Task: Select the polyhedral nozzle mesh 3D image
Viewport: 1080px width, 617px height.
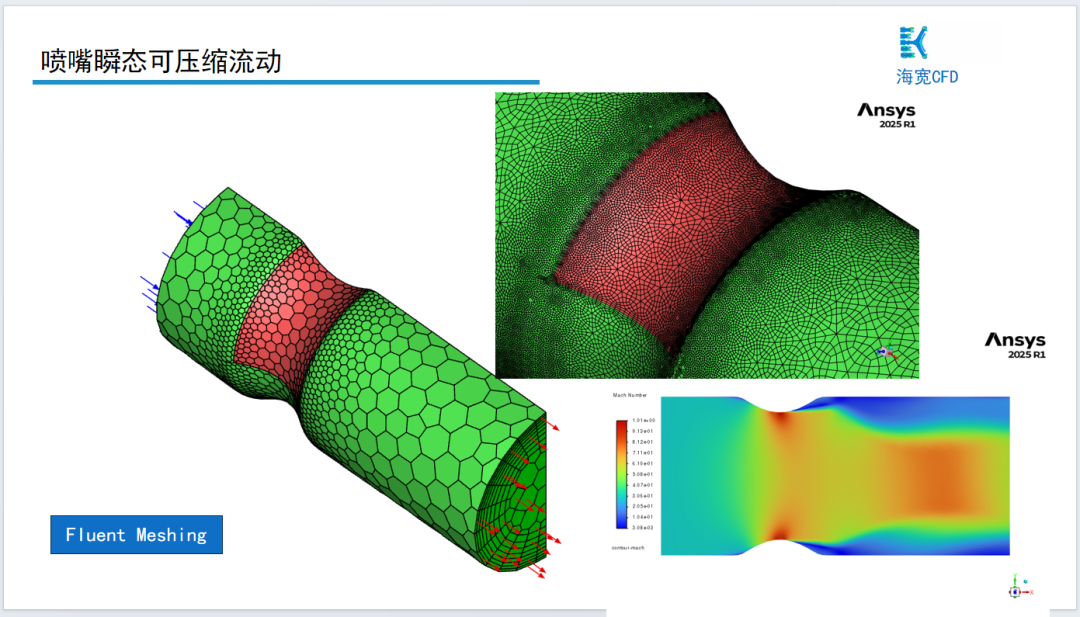Action: pyautogui.click(x=351, y=380)
